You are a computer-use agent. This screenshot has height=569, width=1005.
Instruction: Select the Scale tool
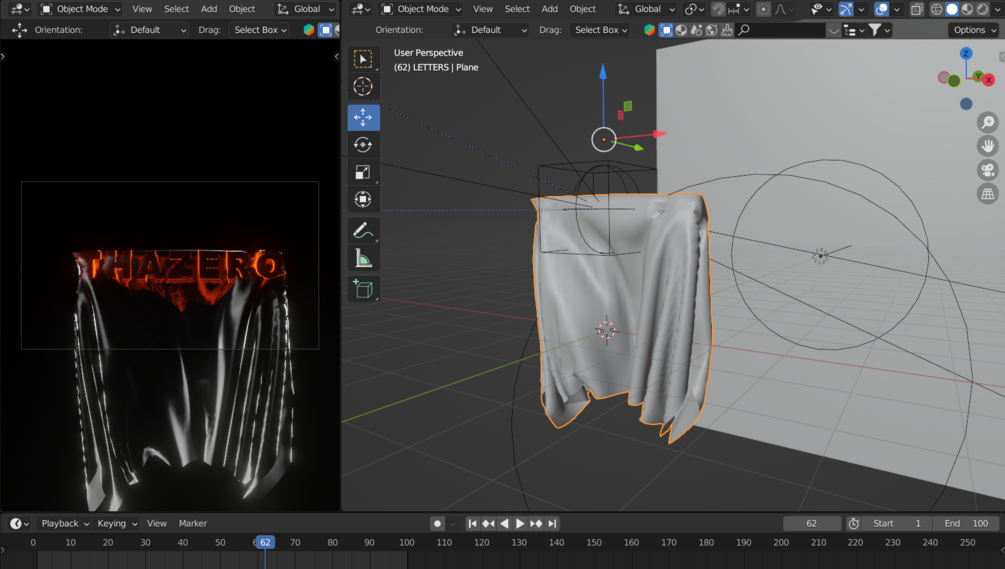point(363,172)
